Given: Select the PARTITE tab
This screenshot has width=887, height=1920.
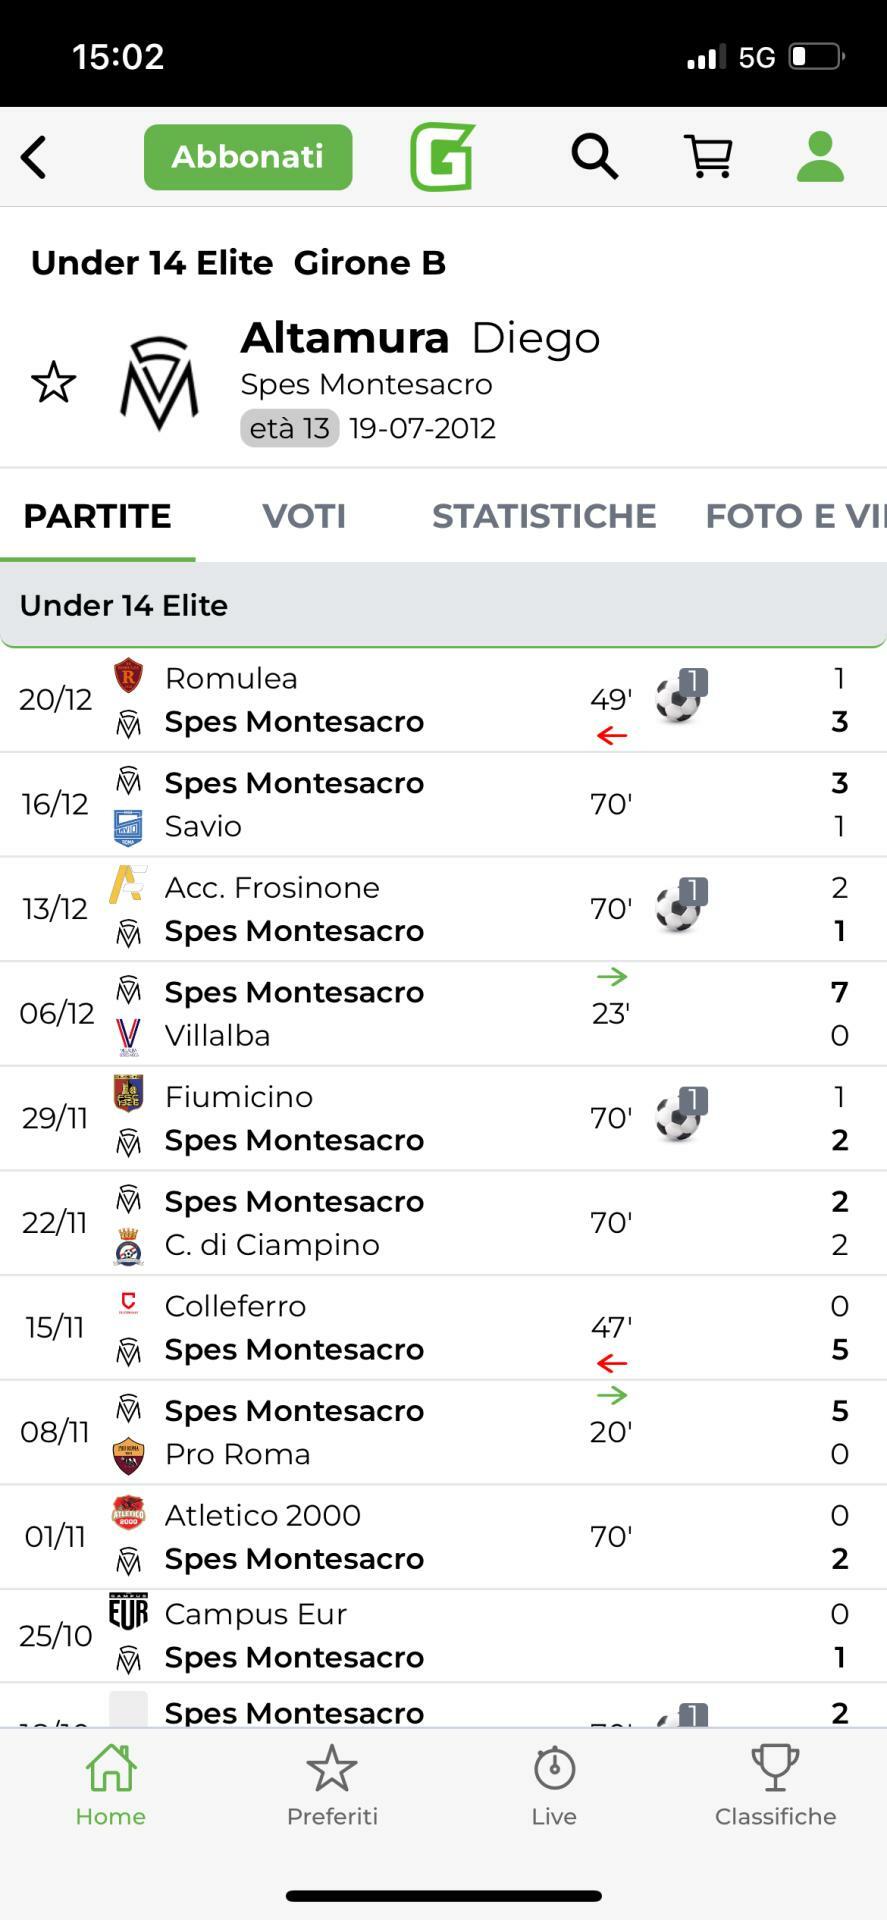Looking at the screenshot, I should pyautogui.click(x=97, y=516).
